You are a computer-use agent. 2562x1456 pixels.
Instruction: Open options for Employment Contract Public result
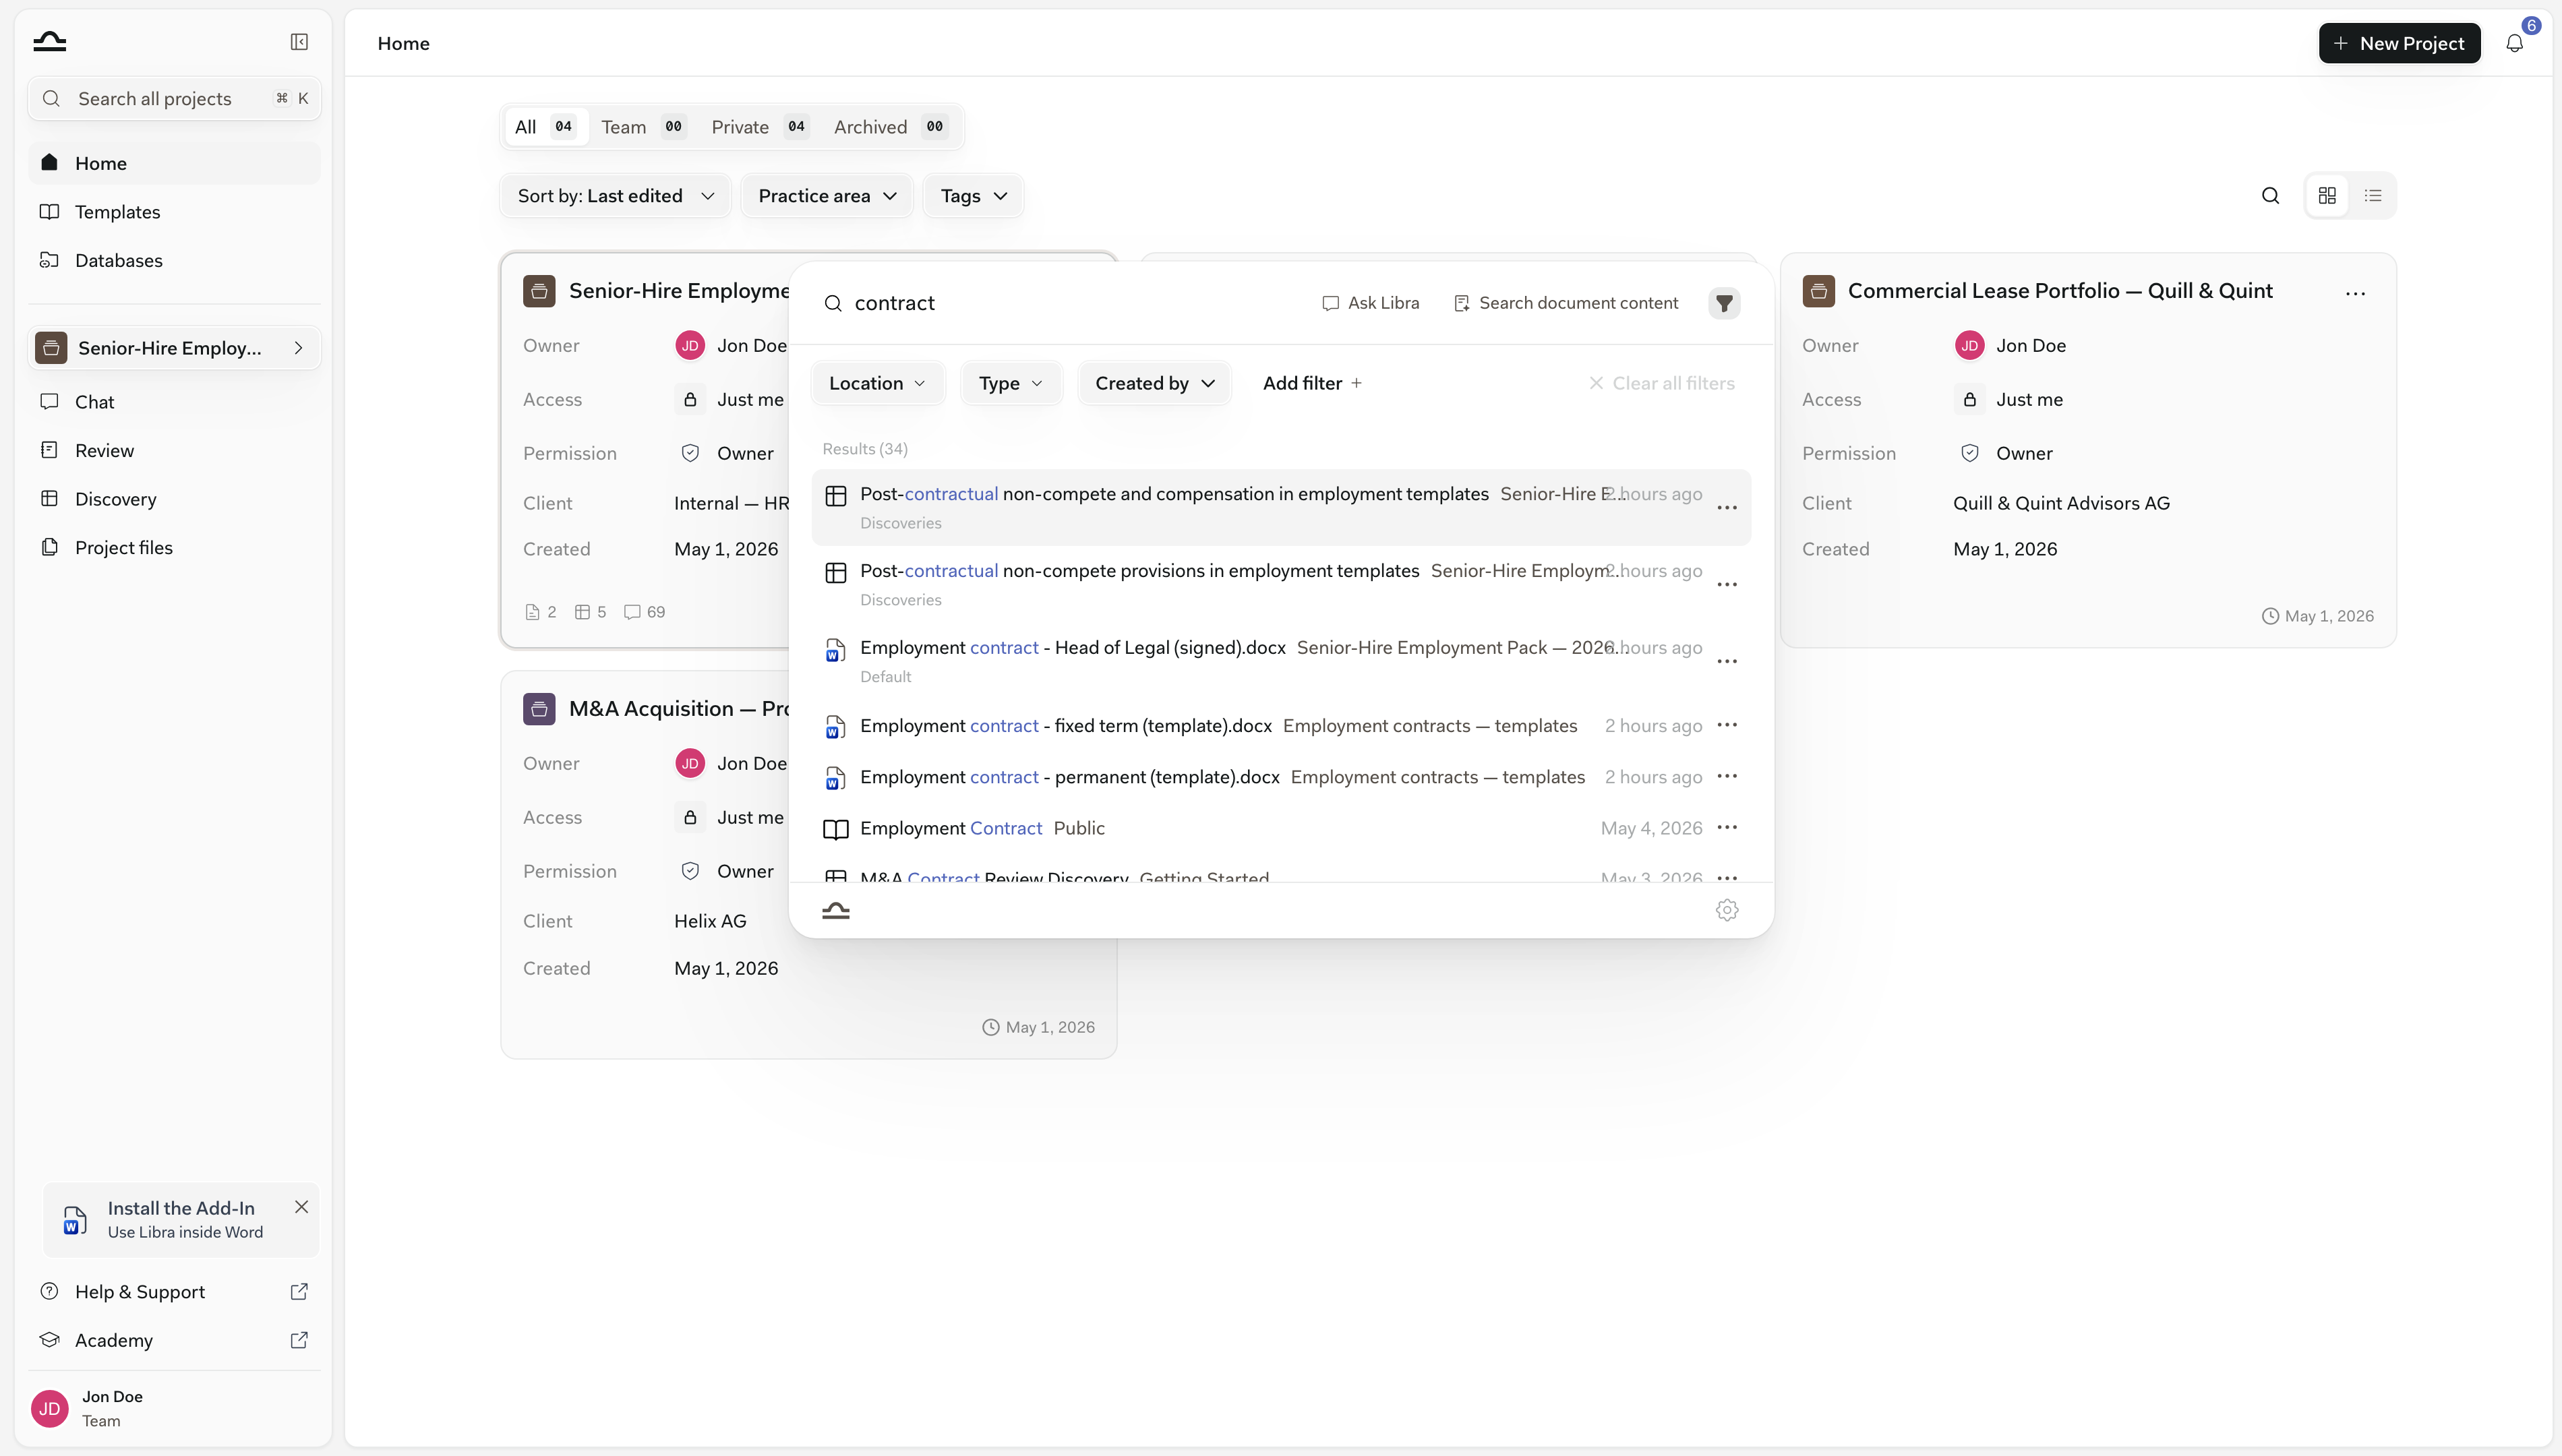(x=1727, y=828)
